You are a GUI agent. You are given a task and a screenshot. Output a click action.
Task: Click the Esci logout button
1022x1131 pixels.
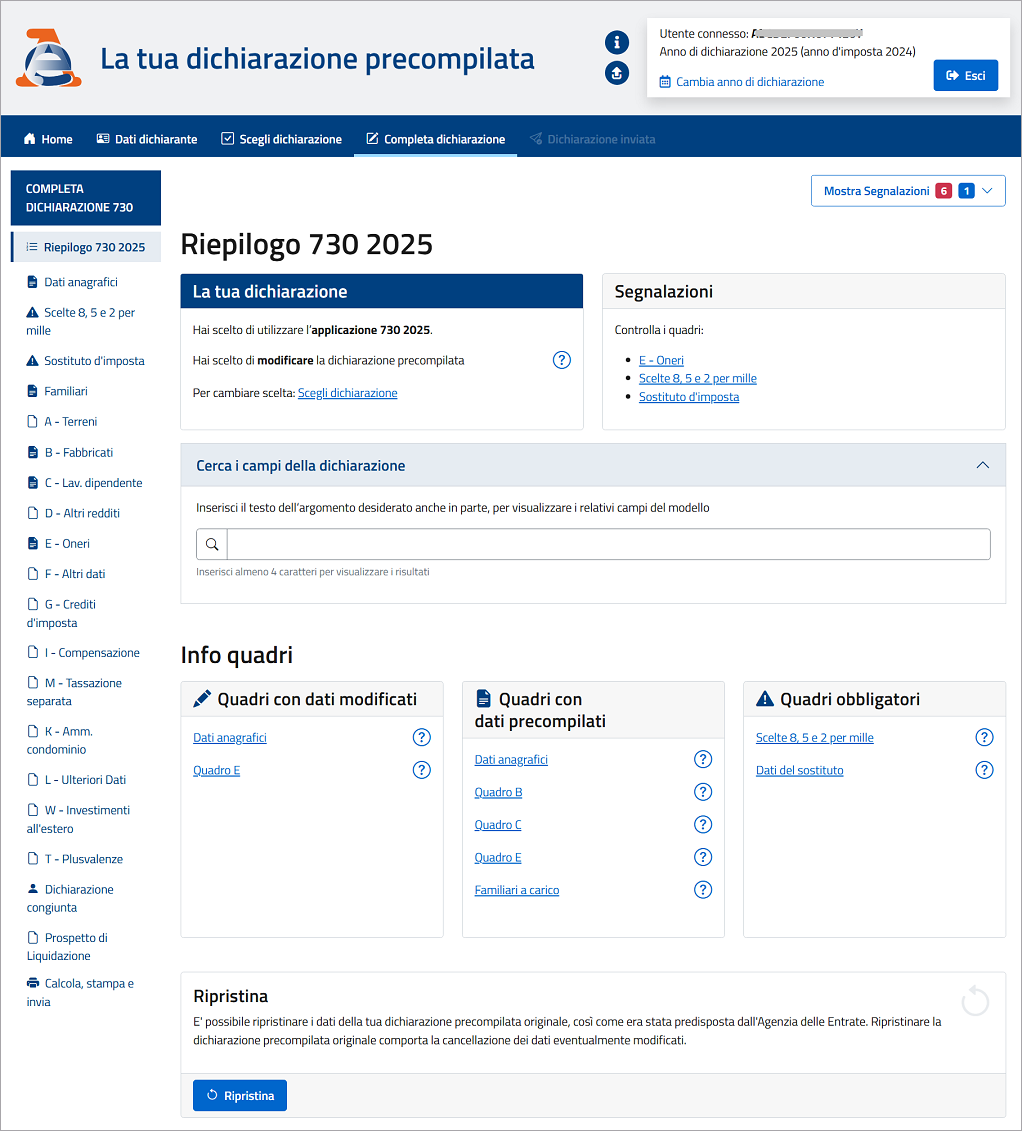click(965, 76)
